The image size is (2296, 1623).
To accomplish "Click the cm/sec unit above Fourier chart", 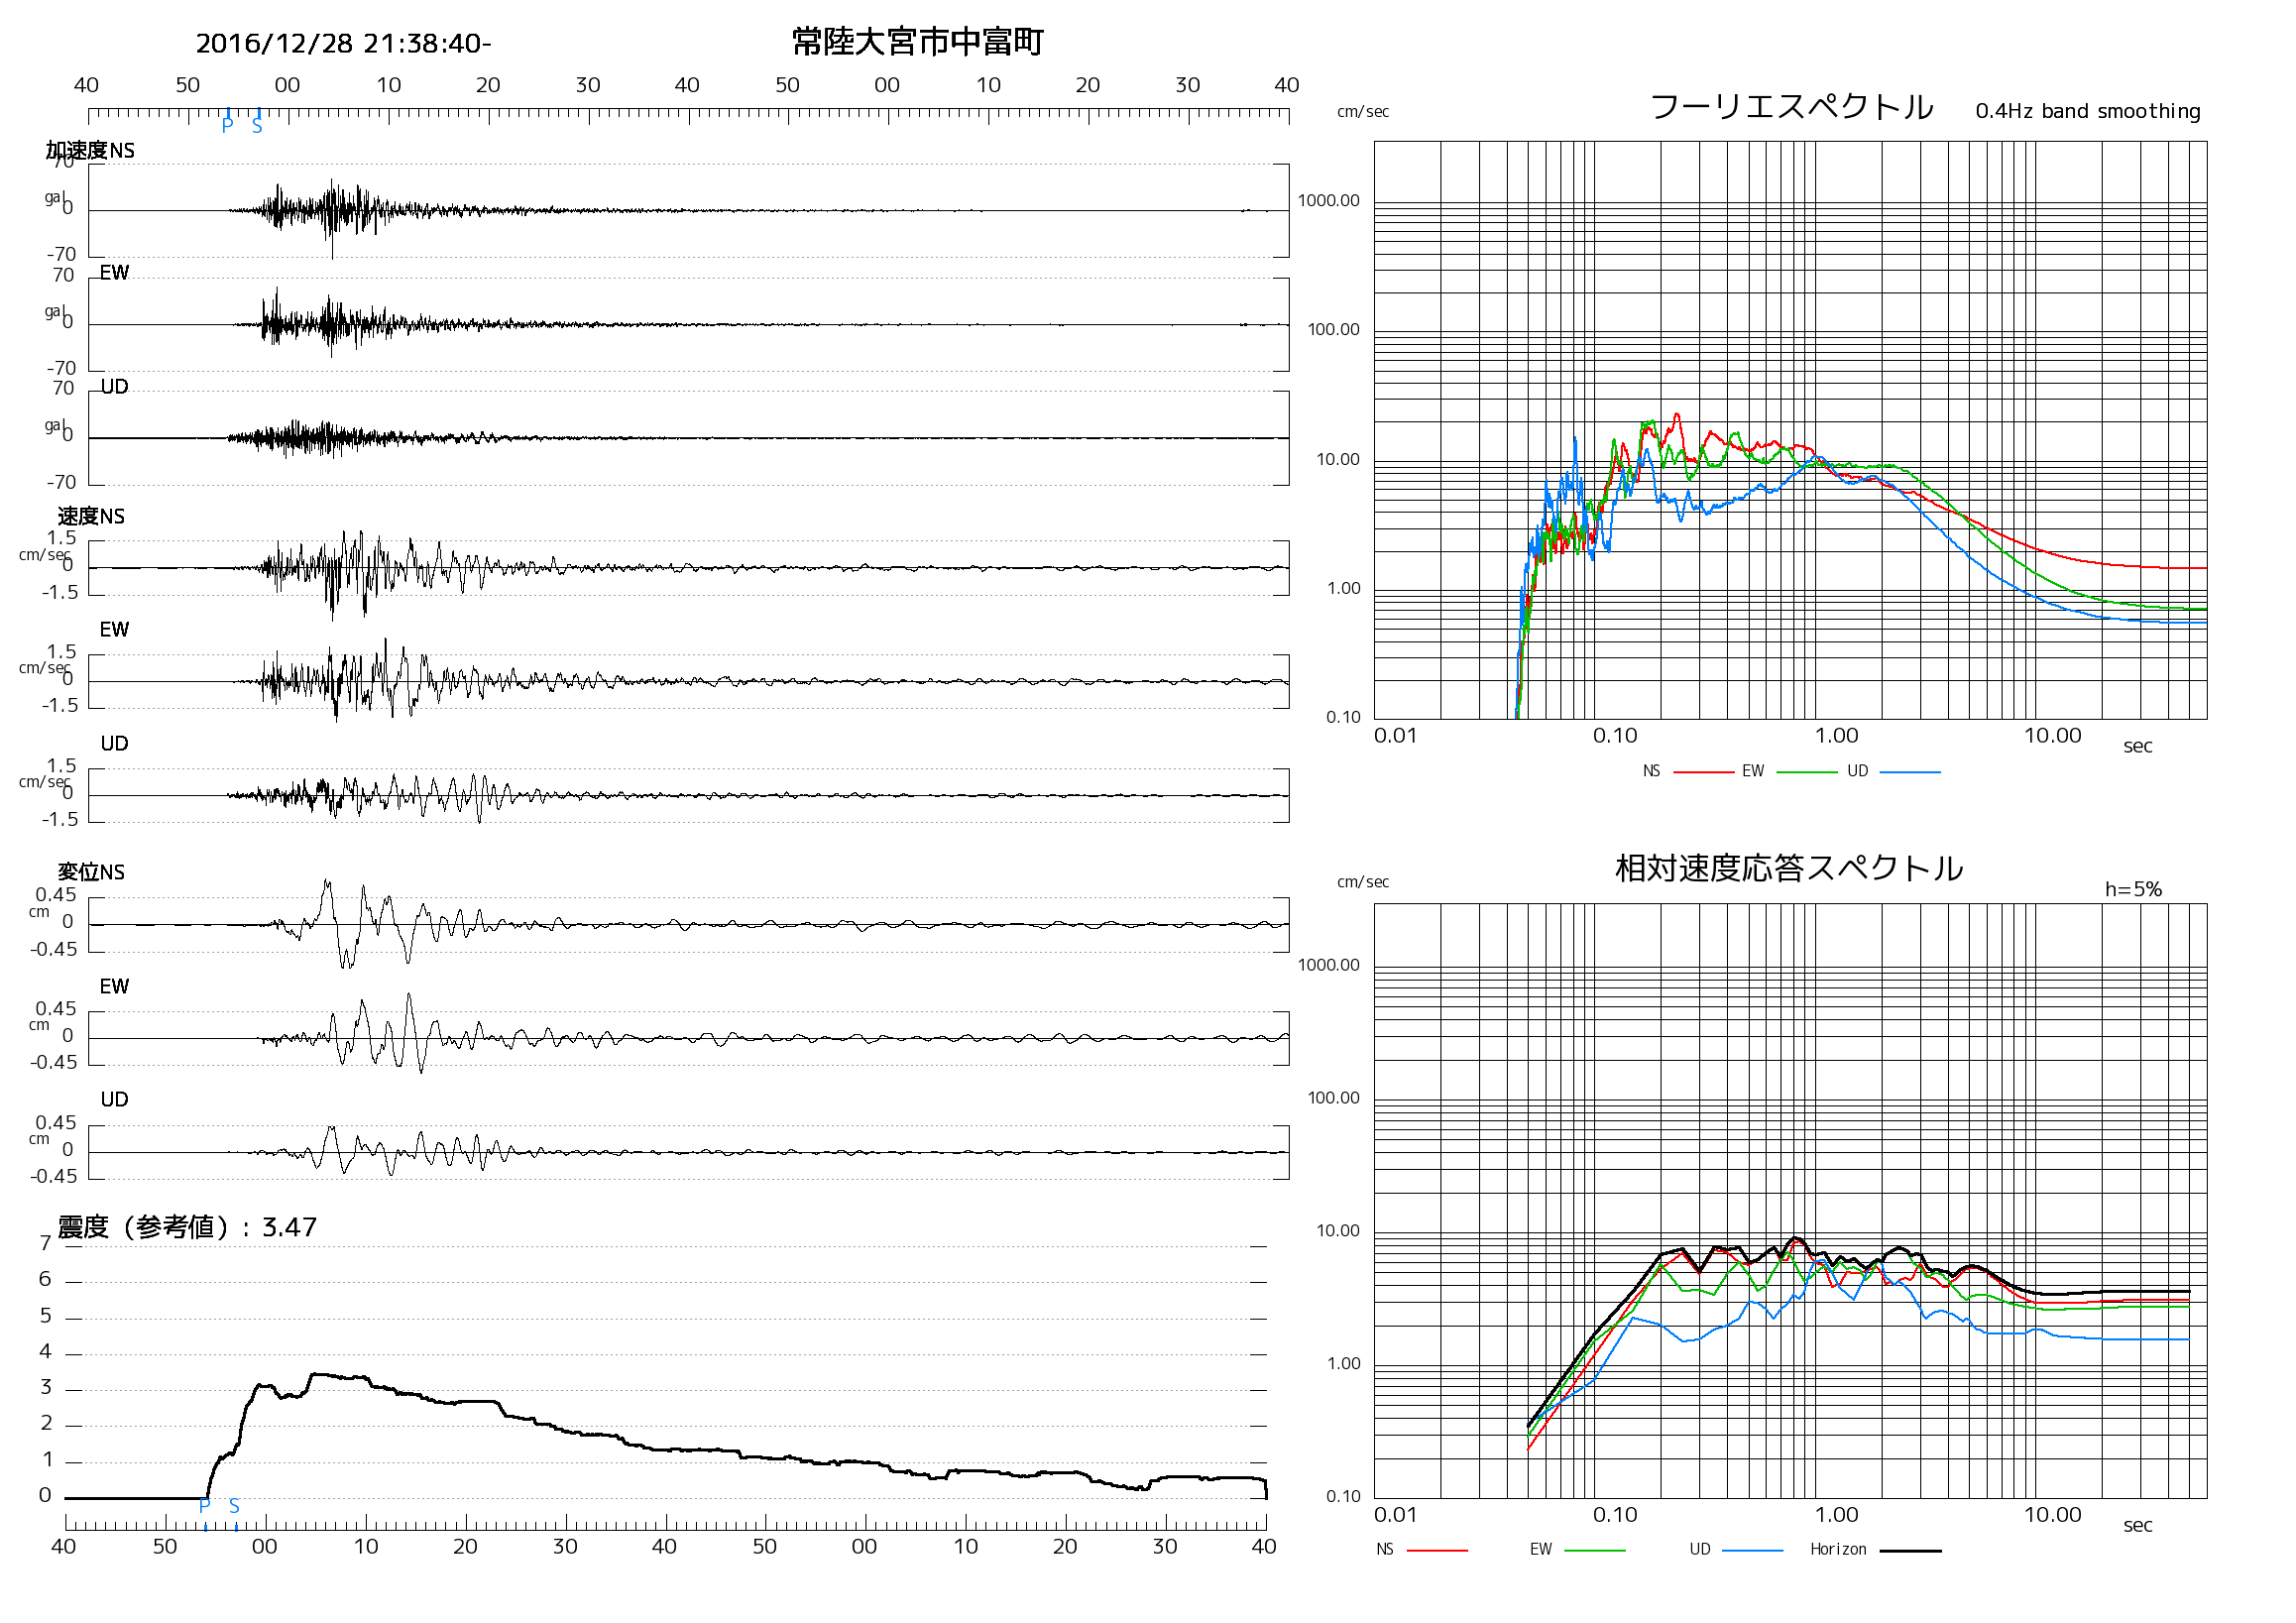I will [1363, 112].
